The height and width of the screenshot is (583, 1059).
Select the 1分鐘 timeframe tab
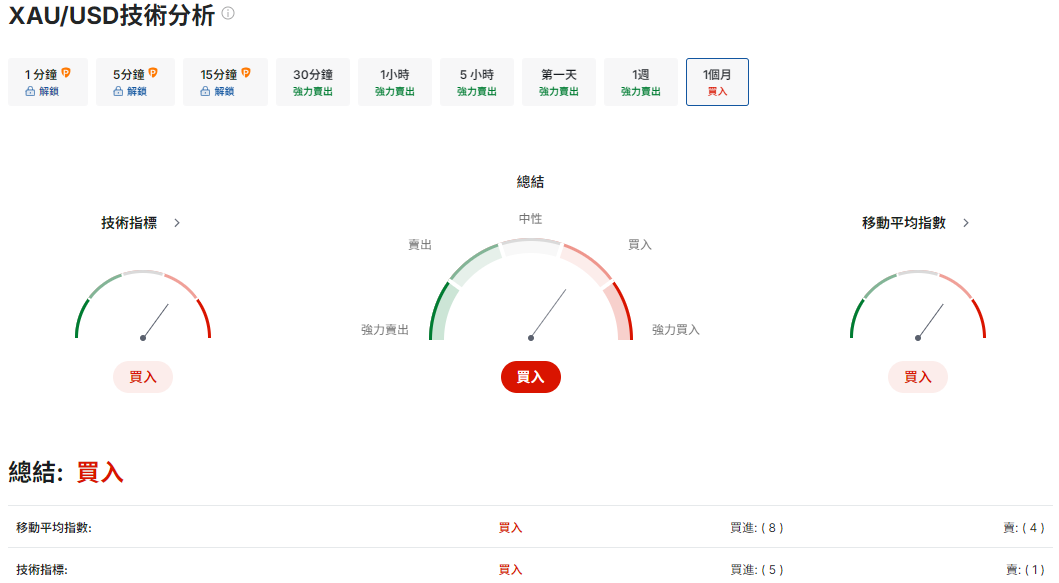tap(48, 82)
